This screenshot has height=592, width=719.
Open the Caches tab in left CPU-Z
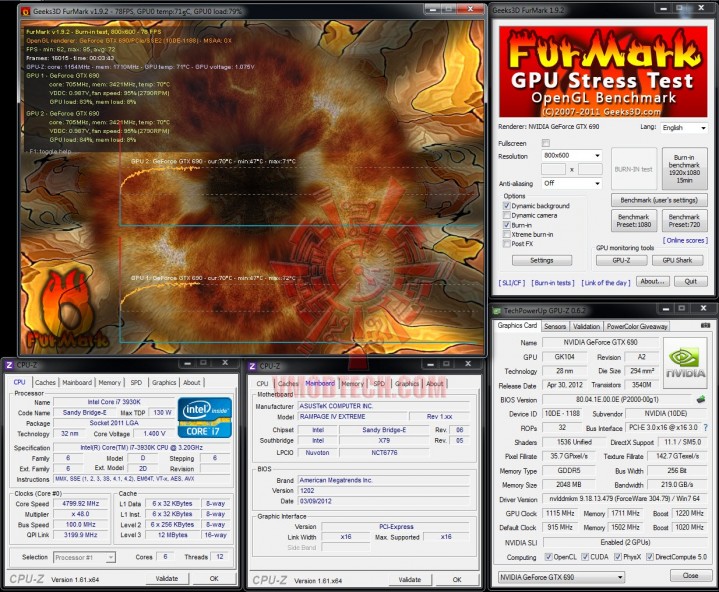tap(45, 382)
